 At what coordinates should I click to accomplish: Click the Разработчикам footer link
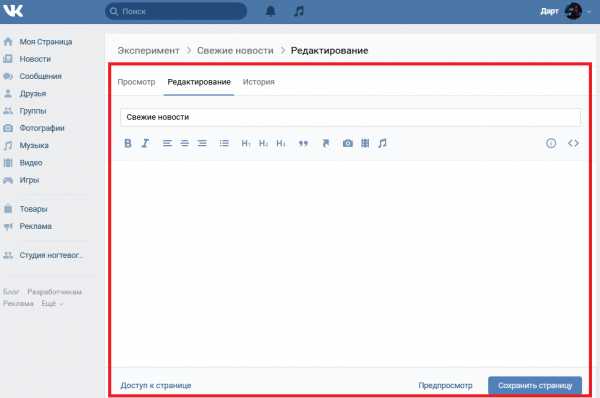[x=54, y=292]
